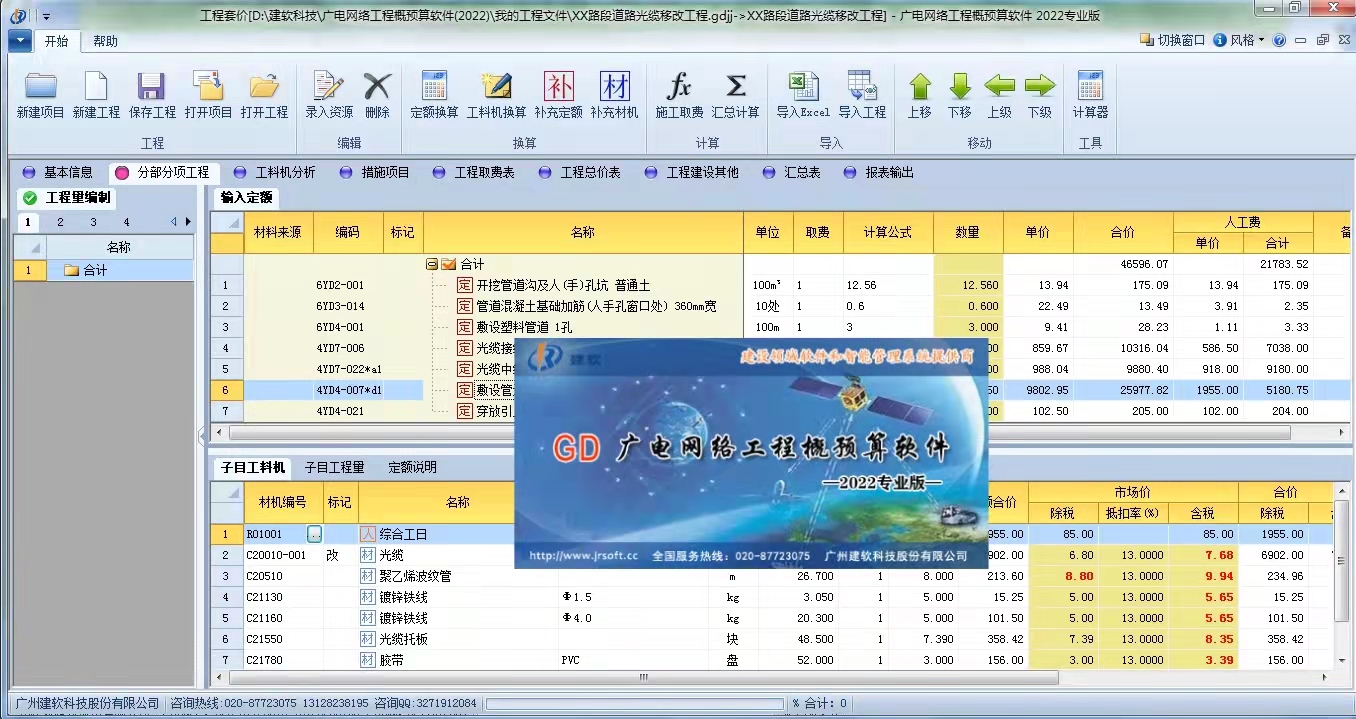This screenshot has height=719, width=1356.
Task: Click the 工程量编制 panel header
Action: 69,197
